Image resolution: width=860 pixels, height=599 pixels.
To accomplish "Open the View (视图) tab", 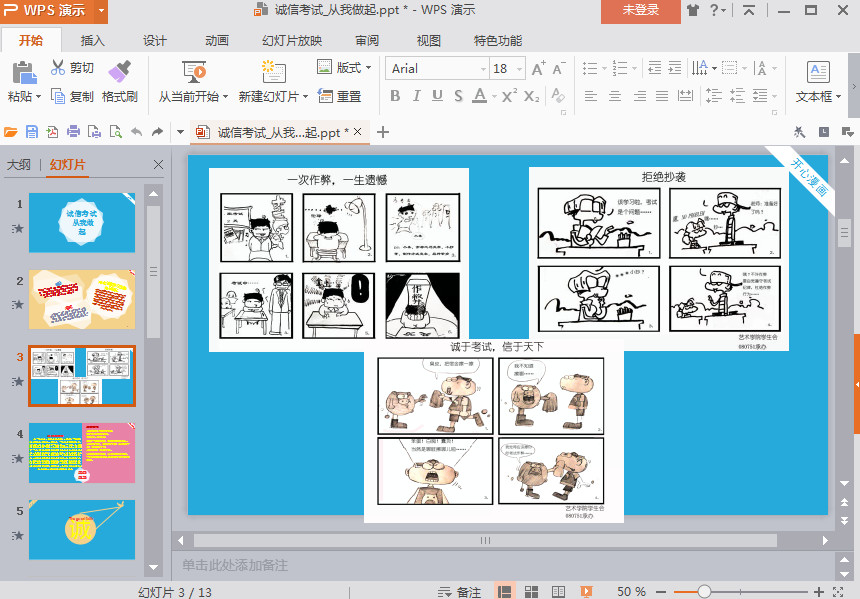I will click(x=428, y=41).
